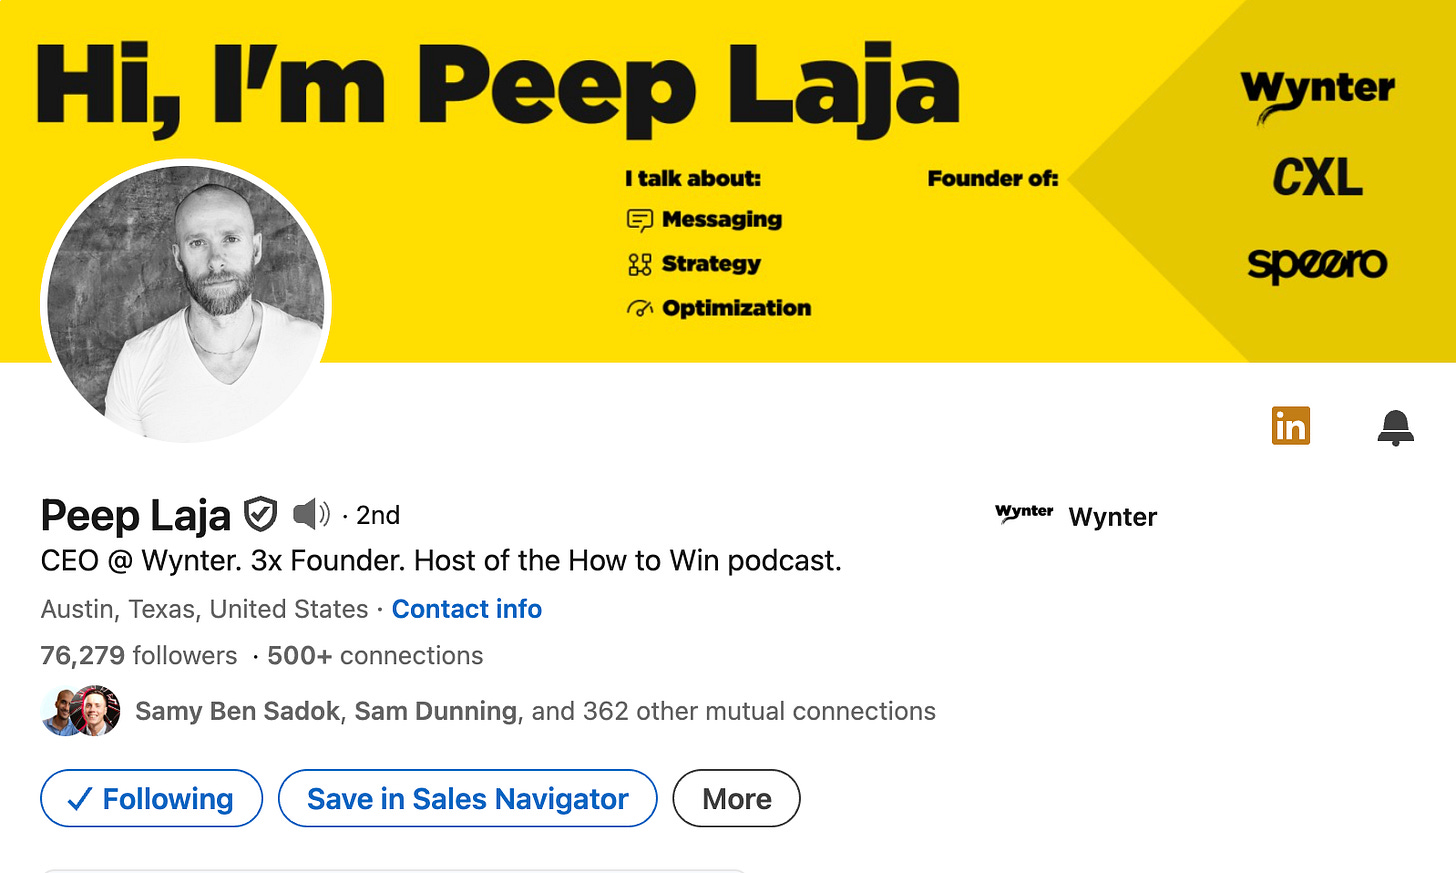Toggle notifications via the bell control
This screenshot has width=1456, height=873.
click(1396, 427)
